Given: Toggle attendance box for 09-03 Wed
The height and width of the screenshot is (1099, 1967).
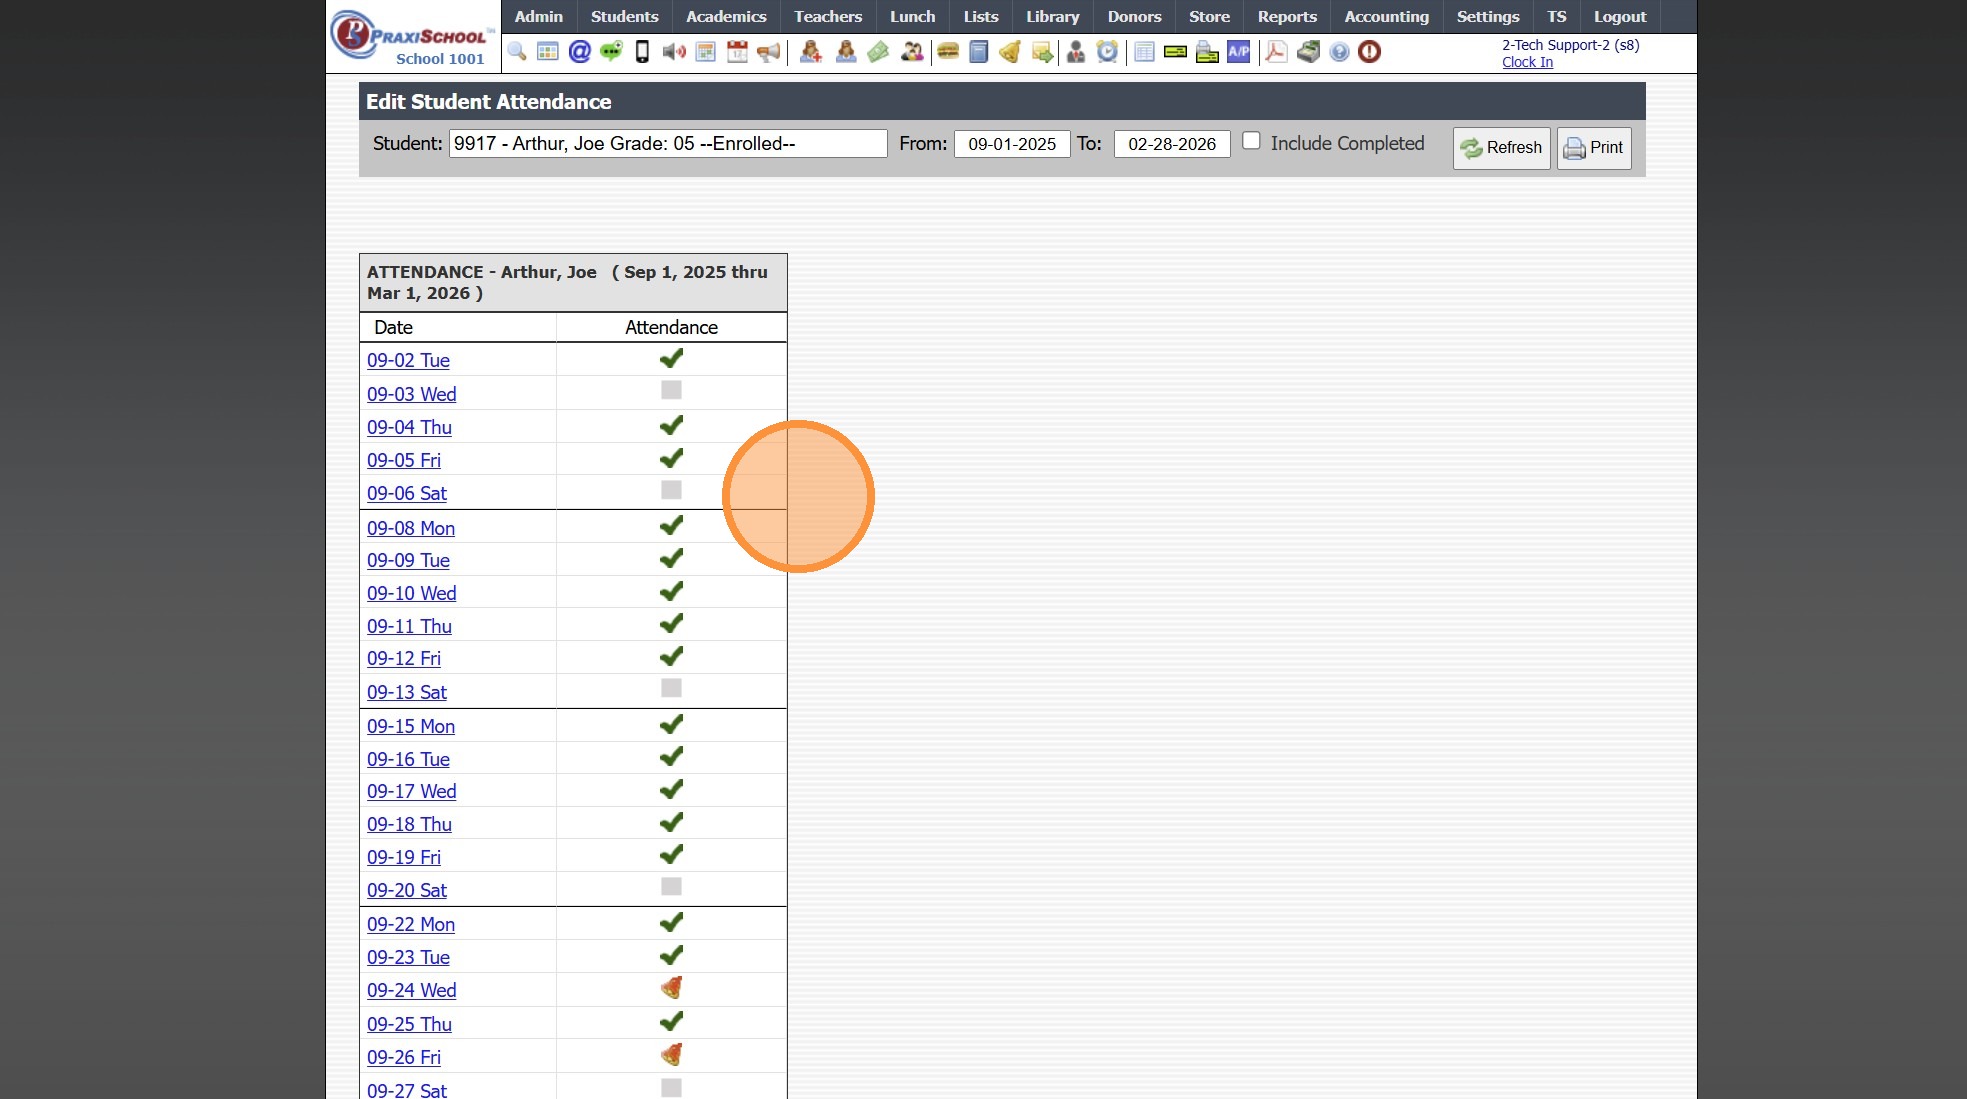Looking at the screenshot, I should (x=671, y=390).
